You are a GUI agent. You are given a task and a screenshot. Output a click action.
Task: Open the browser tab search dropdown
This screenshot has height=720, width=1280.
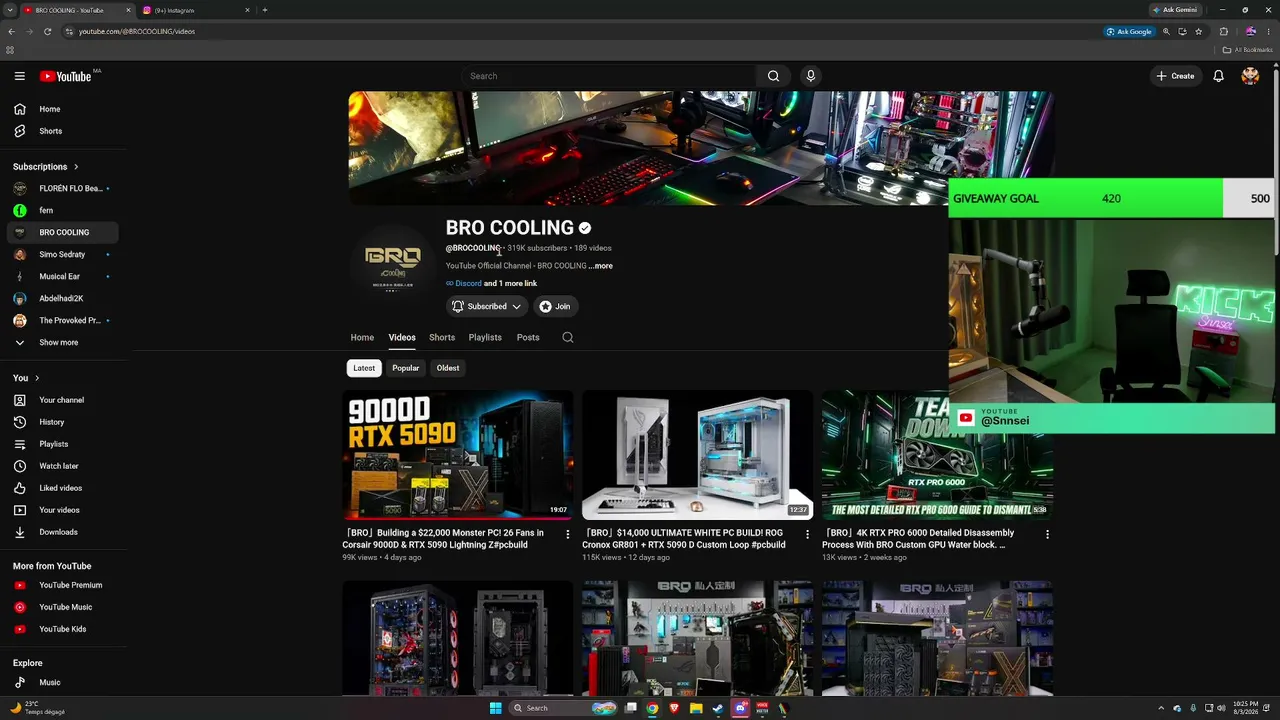click(11, 10)
